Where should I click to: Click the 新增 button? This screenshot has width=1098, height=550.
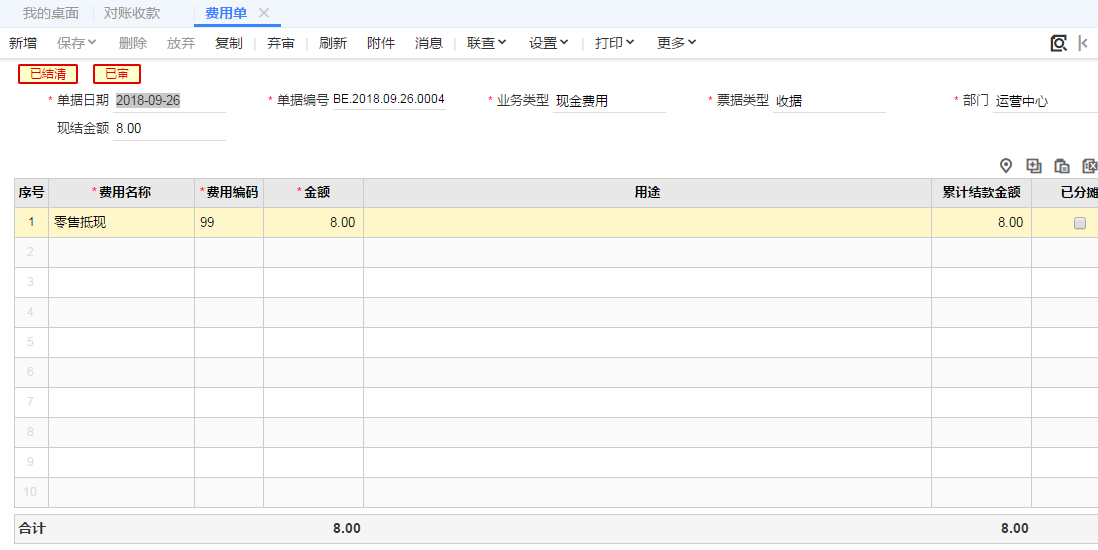click(23, 43)
